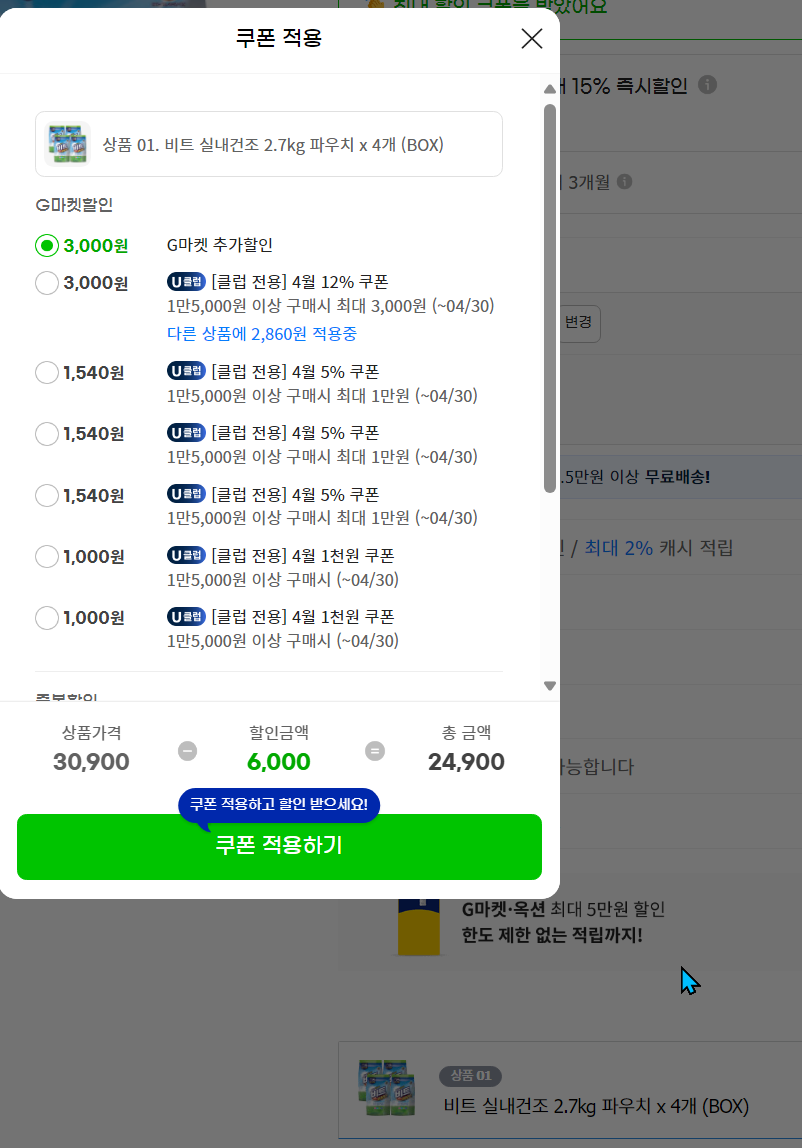
Task: Choose the 4월 12% 쿠폰 radio button
Action: click(47, 283)
